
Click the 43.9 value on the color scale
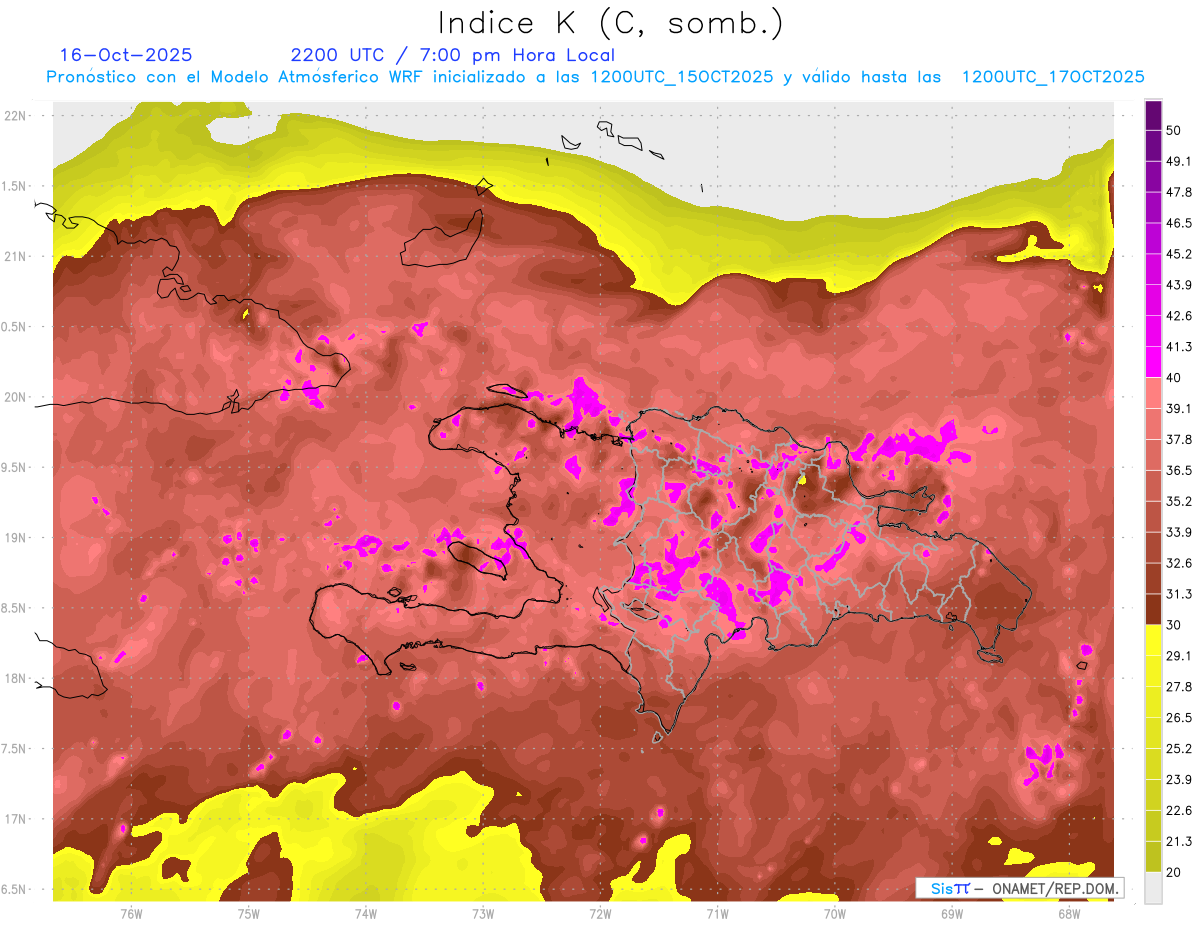(x=1179, y=284)
